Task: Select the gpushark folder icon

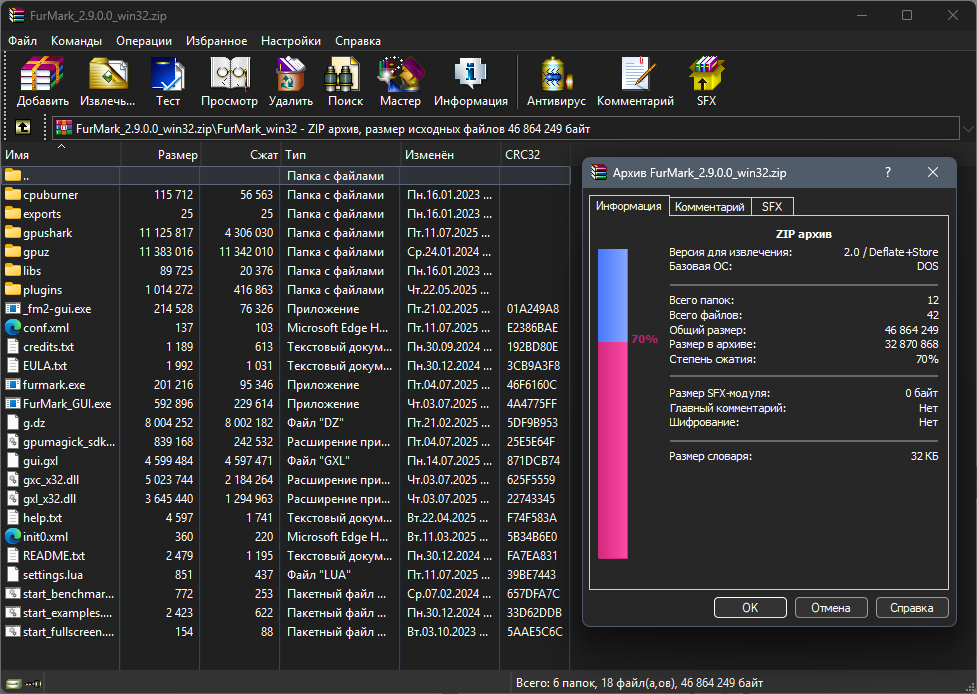Action: coord(12,233)
